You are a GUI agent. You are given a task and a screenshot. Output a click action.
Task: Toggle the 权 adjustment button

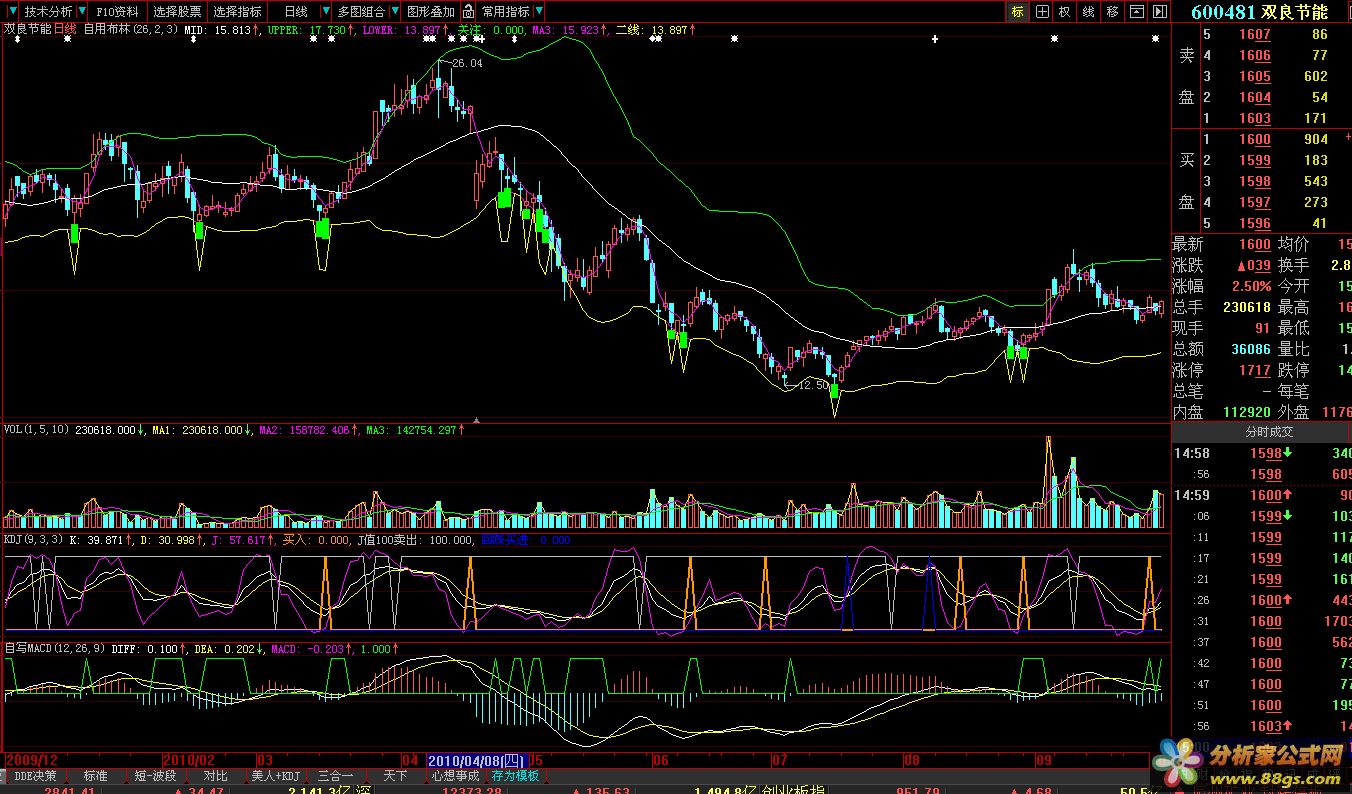coord(1065,11)
